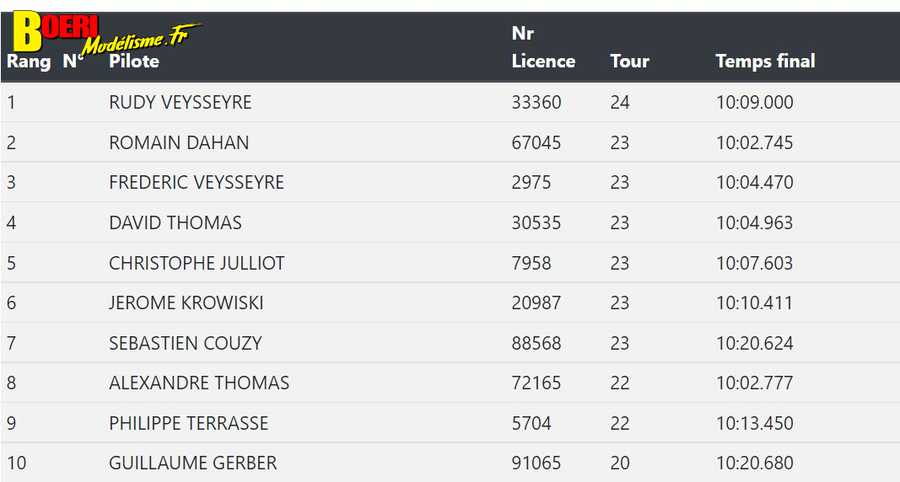Click the Rang column header
This screenshot has width=900, height=482.
pos(29,61)
